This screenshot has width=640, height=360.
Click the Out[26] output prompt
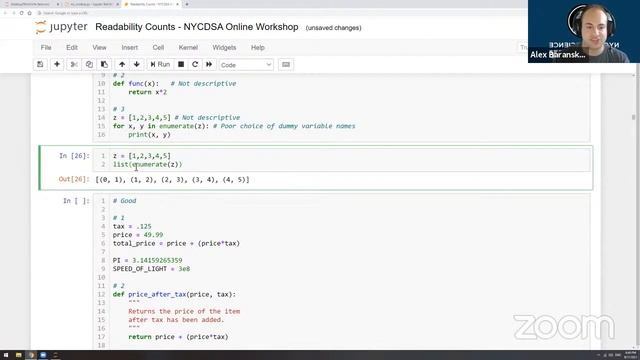tap(74, 179)
